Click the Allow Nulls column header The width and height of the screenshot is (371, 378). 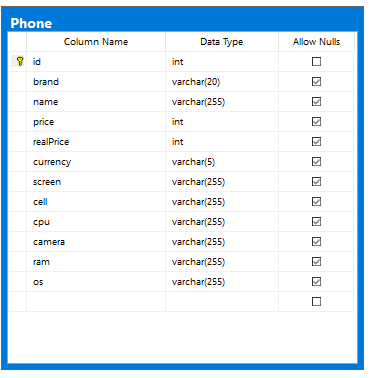[x=316, y=42]
